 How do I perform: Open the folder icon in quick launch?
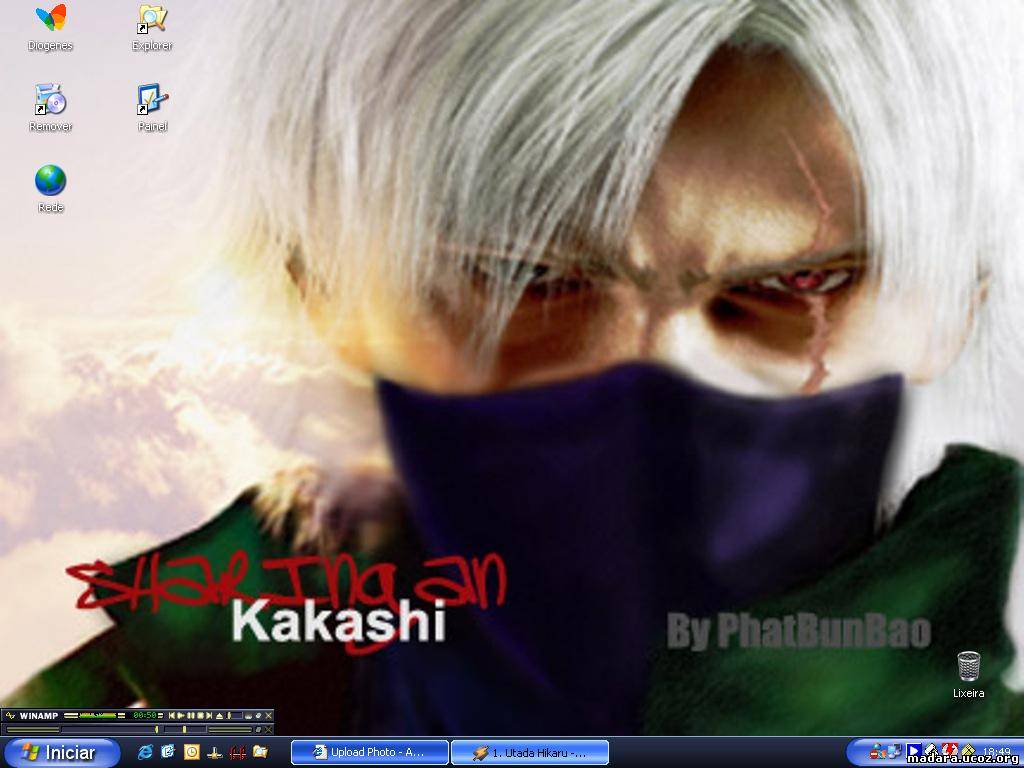260,751
